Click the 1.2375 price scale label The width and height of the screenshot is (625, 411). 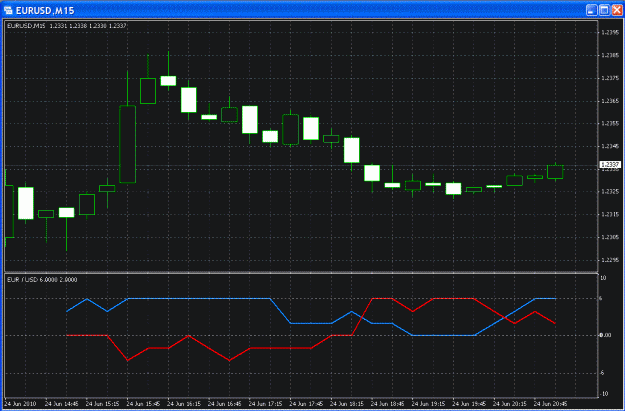coord(610,78)
